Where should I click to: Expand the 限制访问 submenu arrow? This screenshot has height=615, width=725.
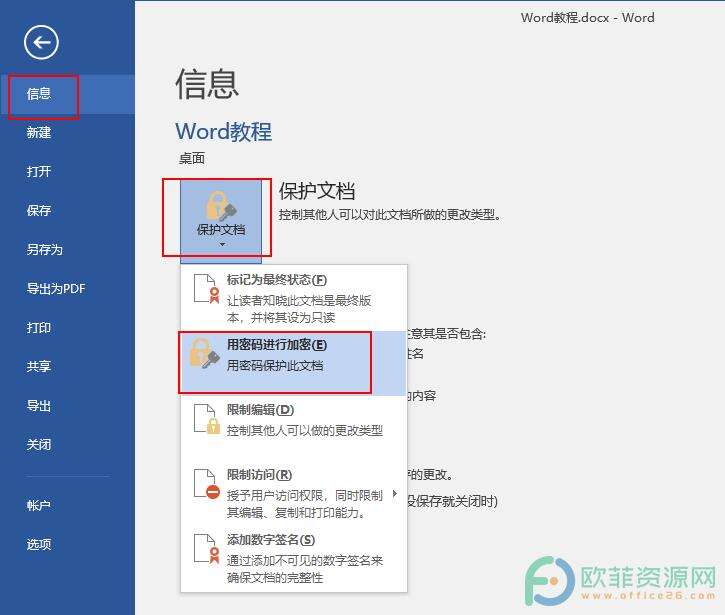394,493
